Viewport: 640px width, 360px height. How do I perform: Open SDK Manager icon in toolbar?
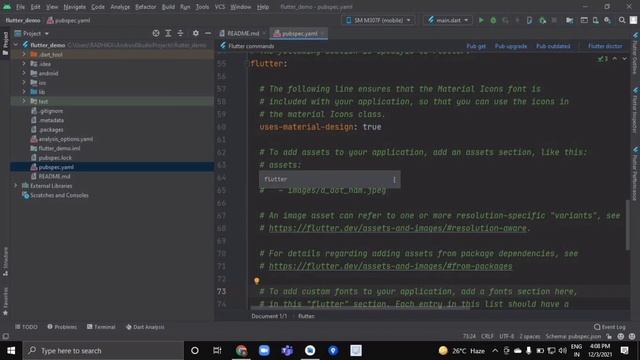coord(607,20)
